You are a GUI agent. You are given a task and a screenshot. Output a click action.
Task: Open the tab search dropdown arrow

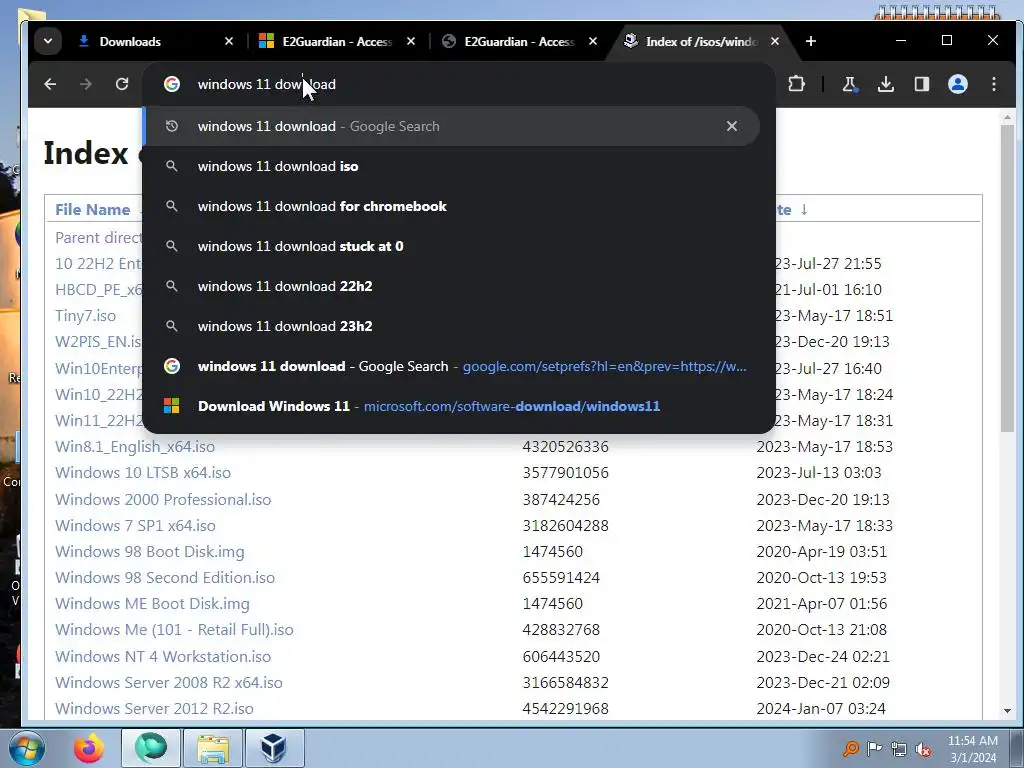(48, 41)
